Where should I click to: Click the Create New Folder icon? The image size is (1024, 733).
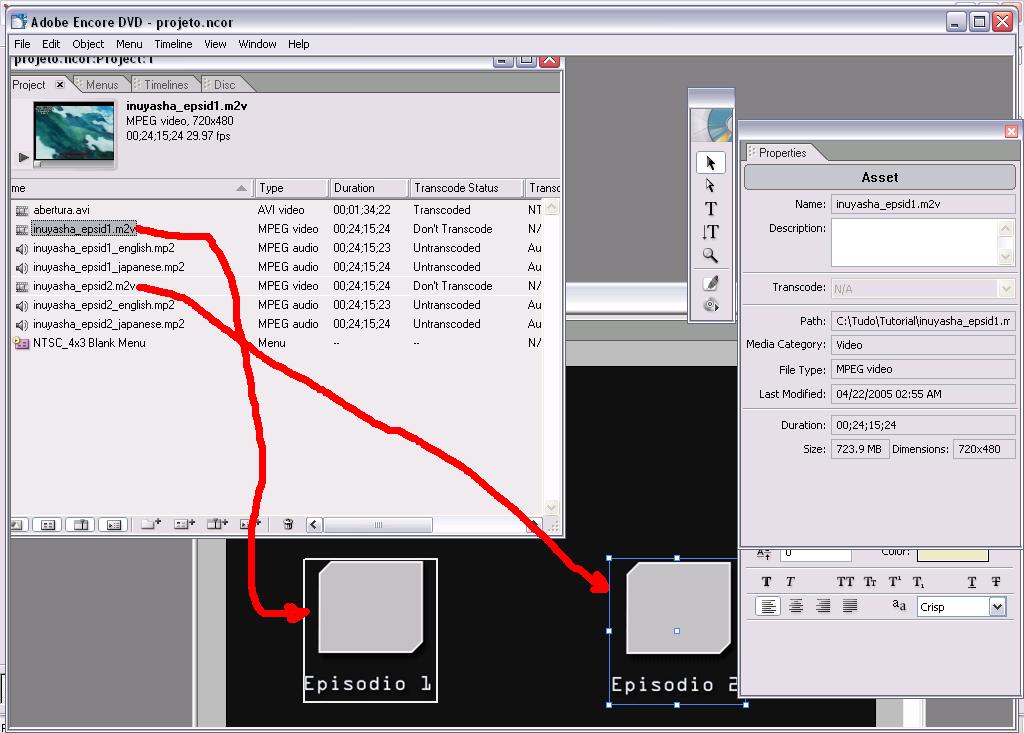[151, 524]
